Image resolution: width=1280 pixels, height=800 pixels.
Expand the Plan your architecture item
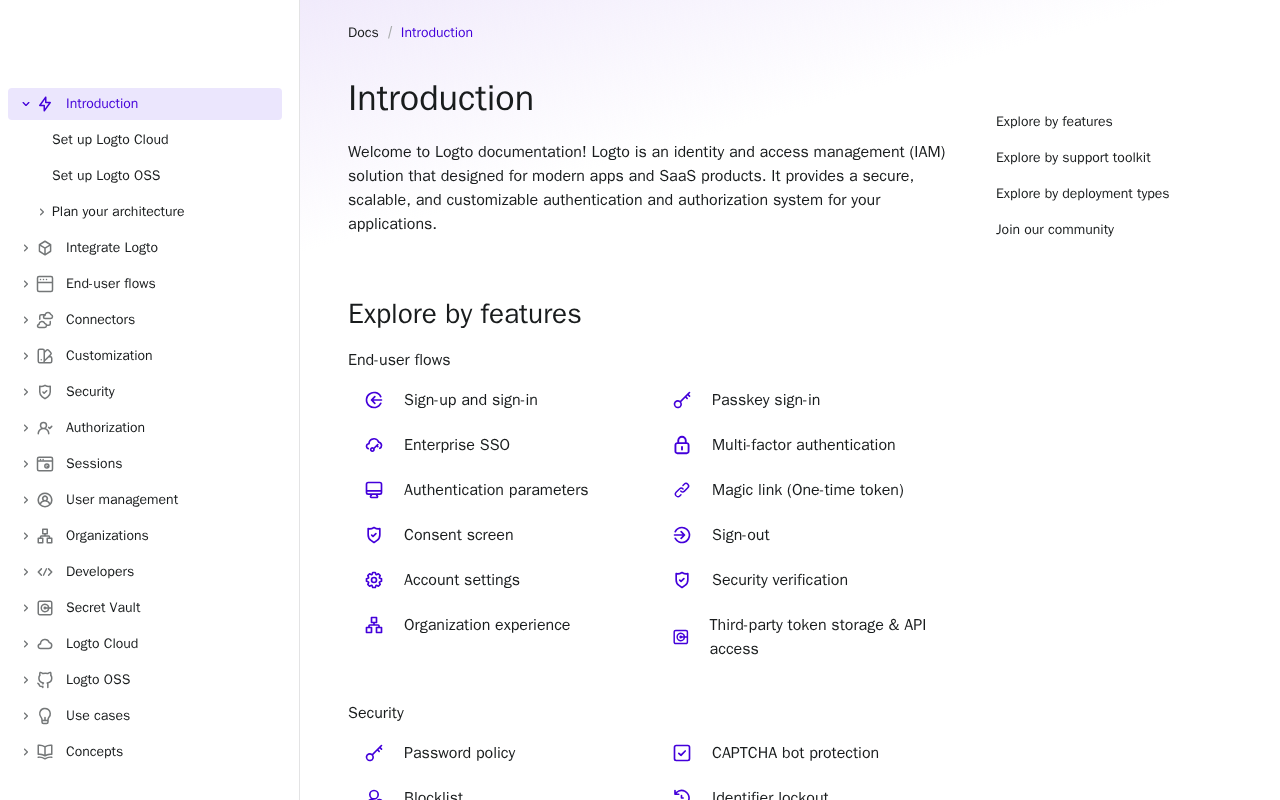[x=42, y=212]
